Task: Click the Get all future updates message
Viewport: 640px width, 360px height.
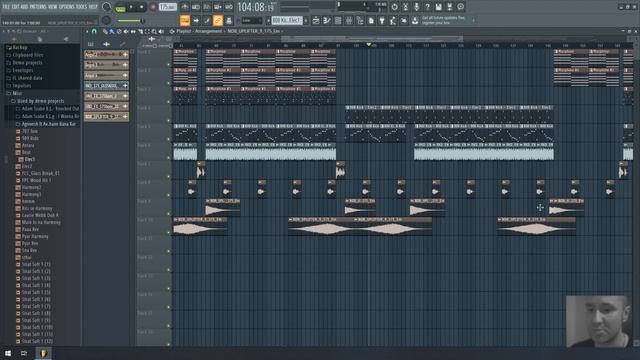Action: point(443,20)
